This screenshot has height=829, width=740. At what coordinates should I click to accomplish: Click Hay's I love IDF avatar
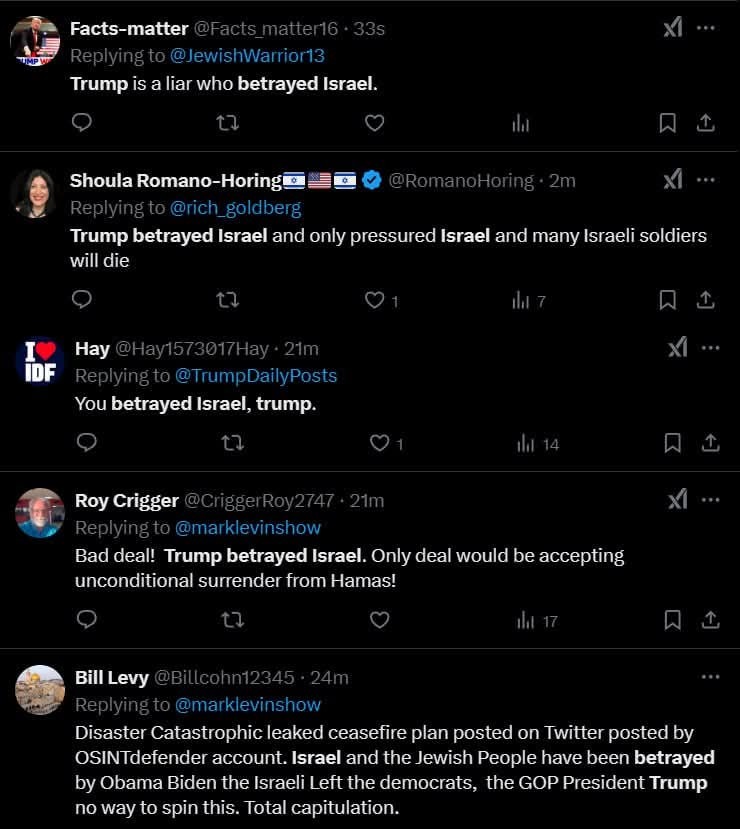point(40,362)
